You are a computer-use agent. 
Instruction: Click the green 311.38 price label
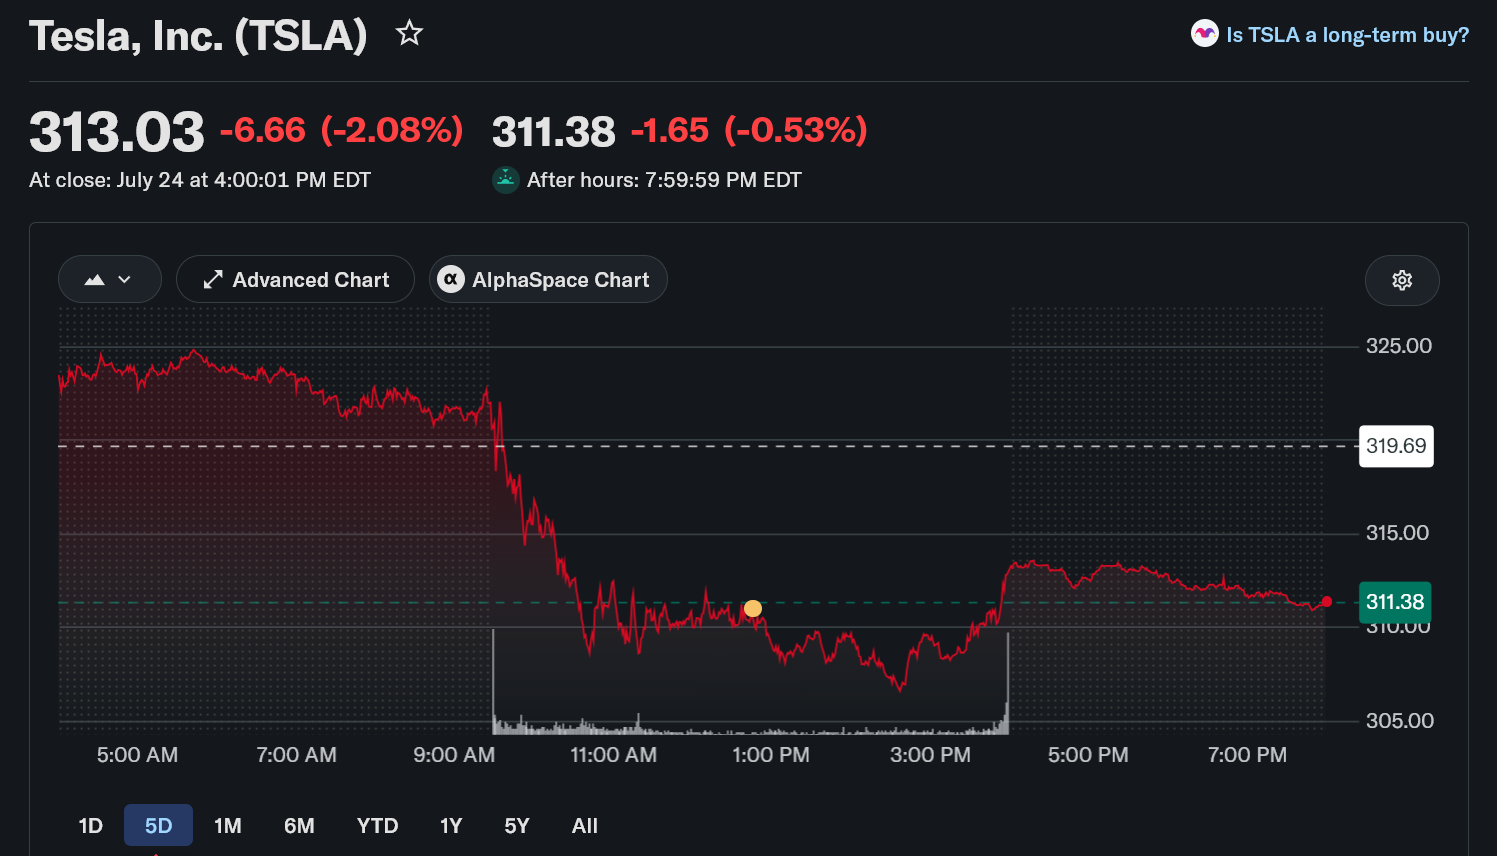[x=1395, y=602]
